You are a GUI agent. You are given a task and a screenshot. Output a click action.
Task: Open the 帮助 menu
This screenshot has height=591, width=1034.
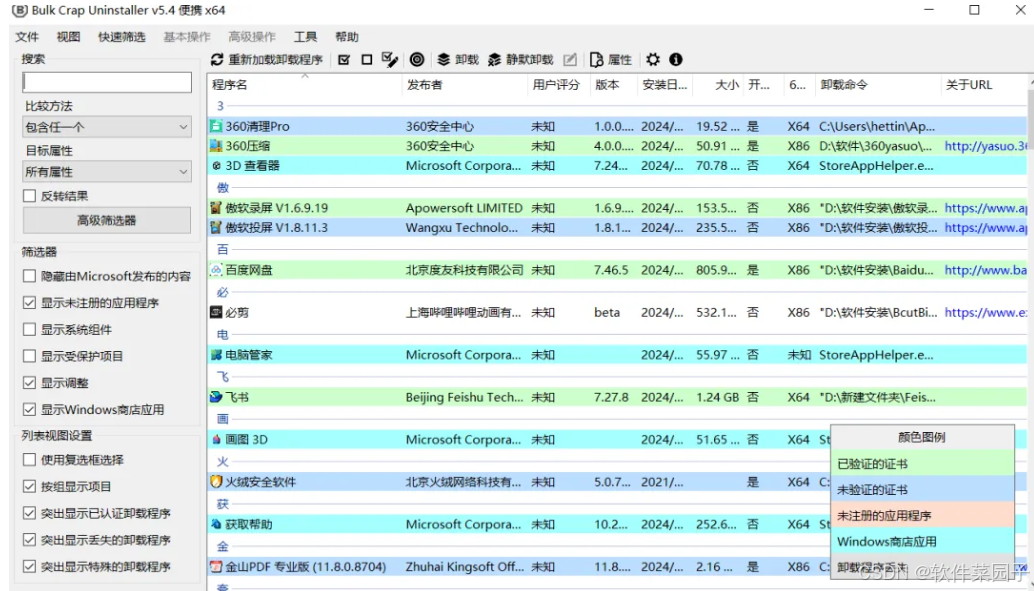click(347, 37)
